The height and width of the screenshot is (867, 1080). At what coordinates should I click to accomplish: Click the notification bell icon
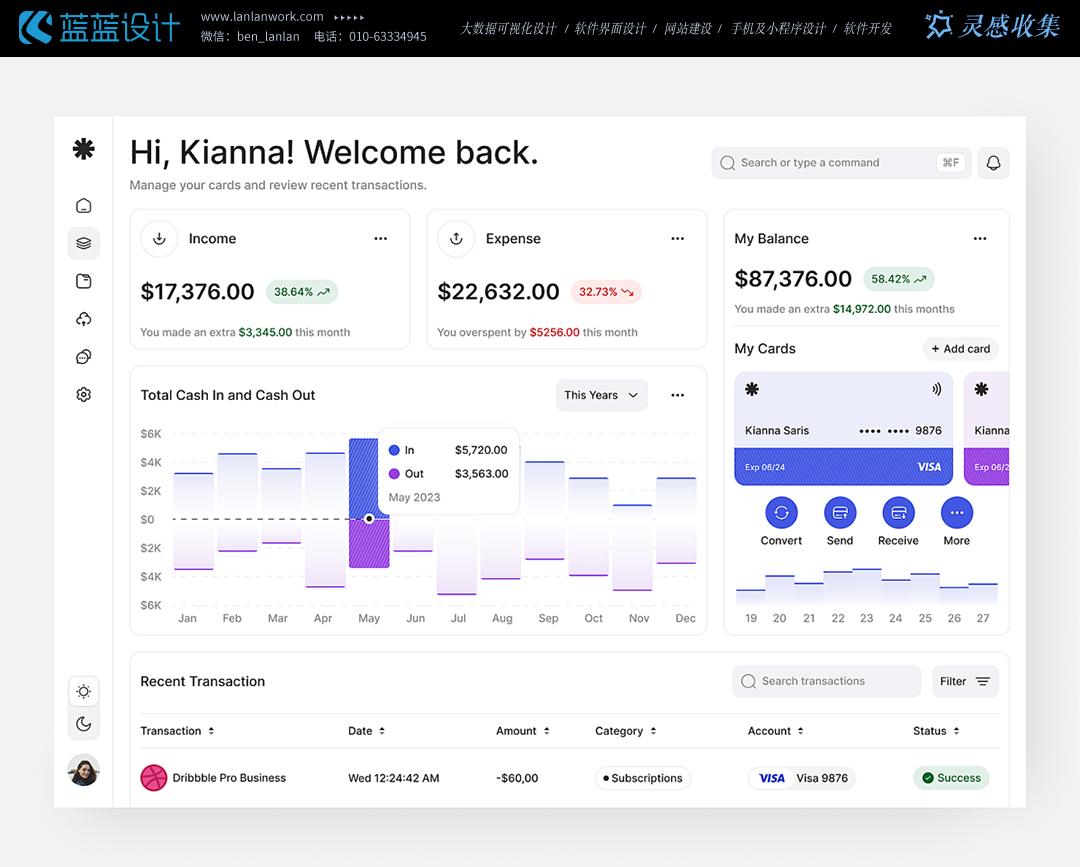point(993,163)
